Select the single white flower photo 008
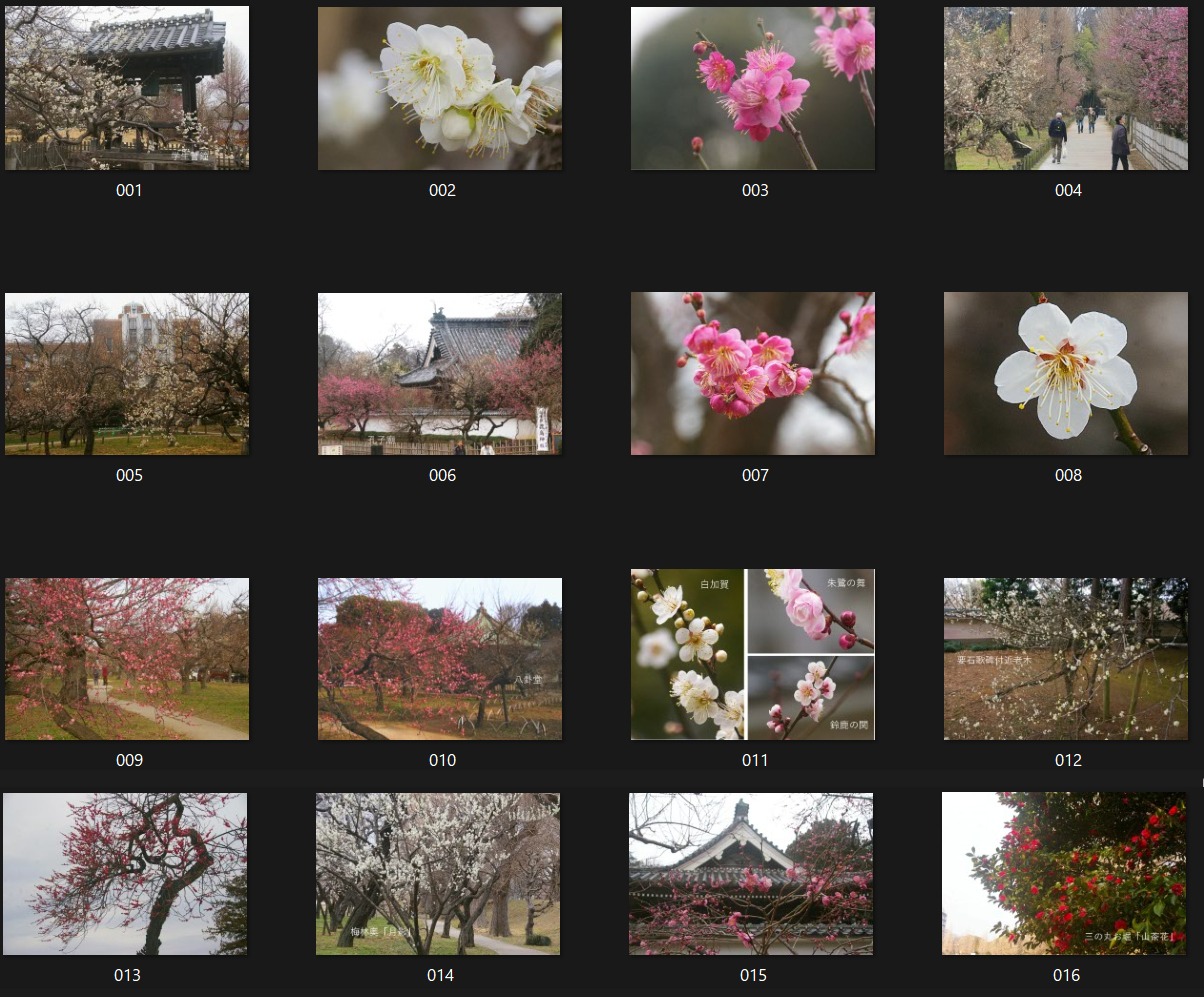Image resolution: width=1204 pixels, height=998 pixels. (1066, 374)
